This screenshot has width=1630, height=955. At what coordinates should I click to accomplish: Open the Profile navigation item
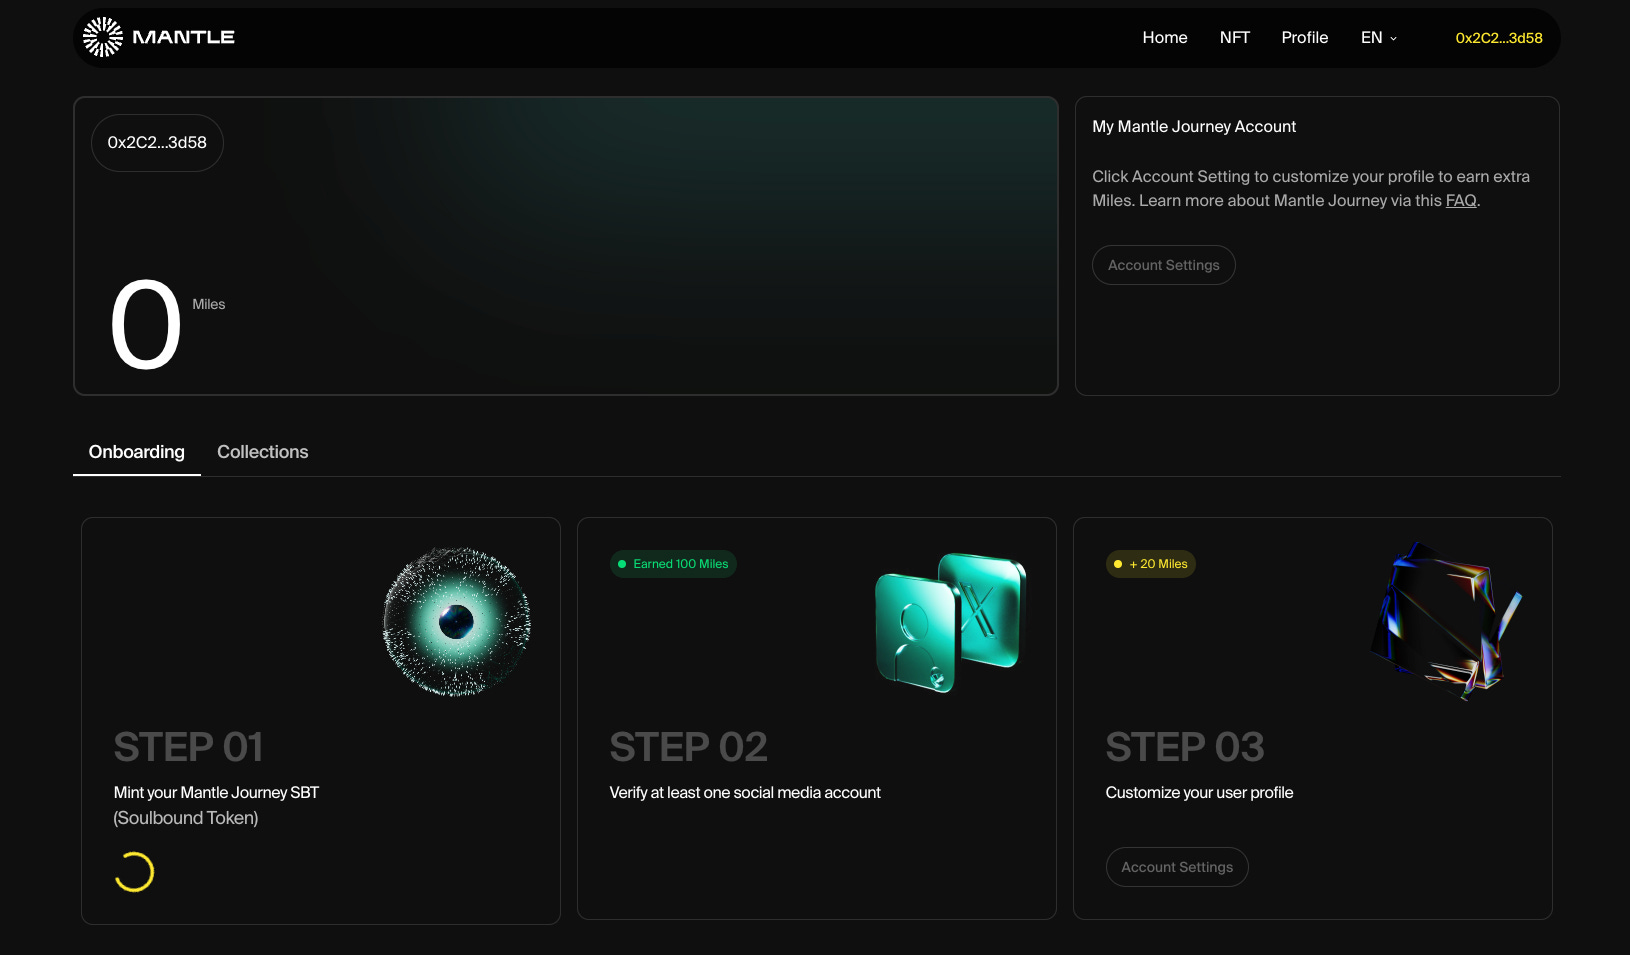tap(1305, 37)
